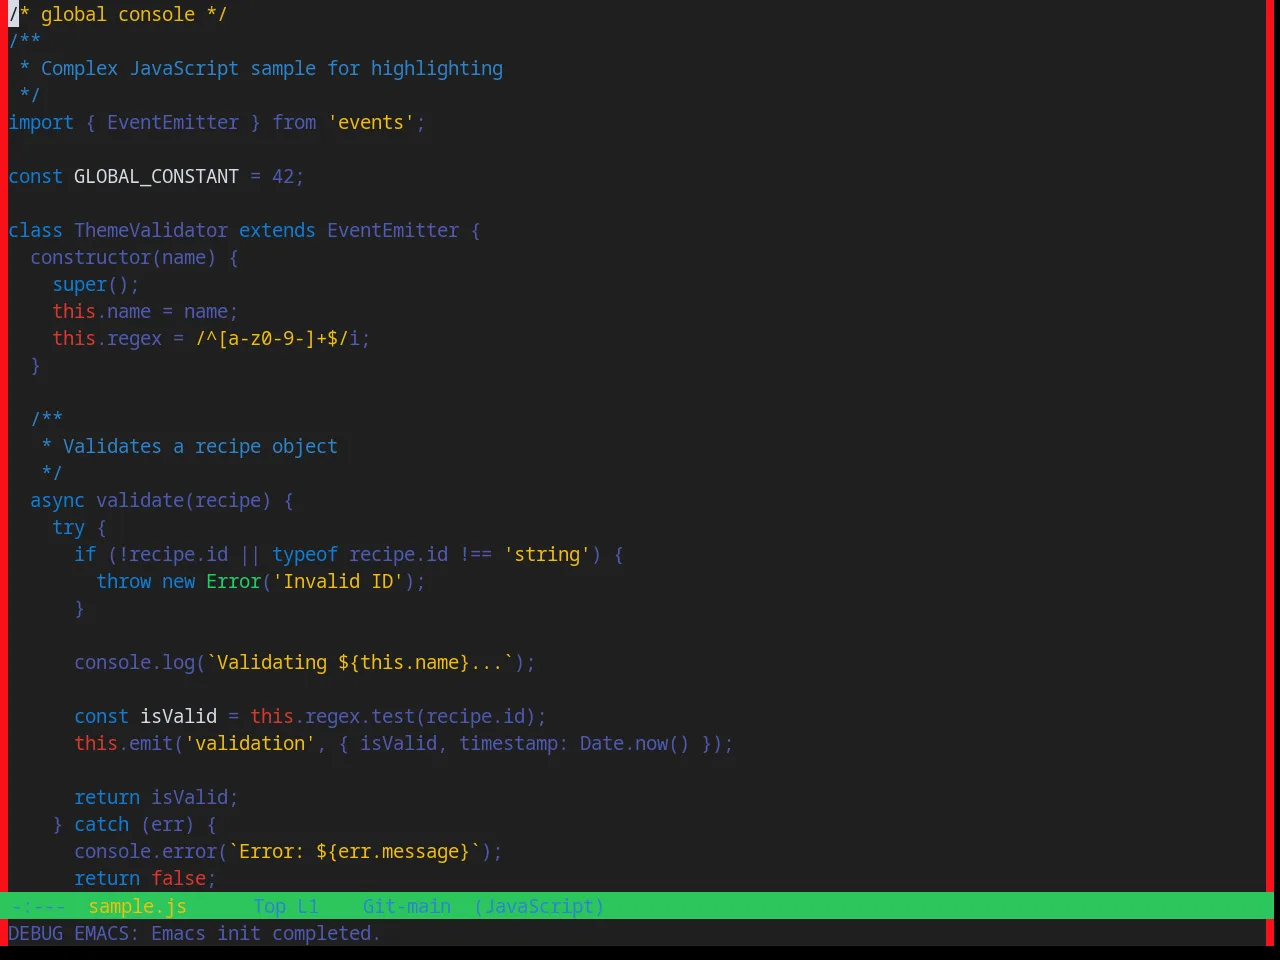
Task: Click the 'validation' event name string
Action: pyautogui.click(x=250, y=743)
